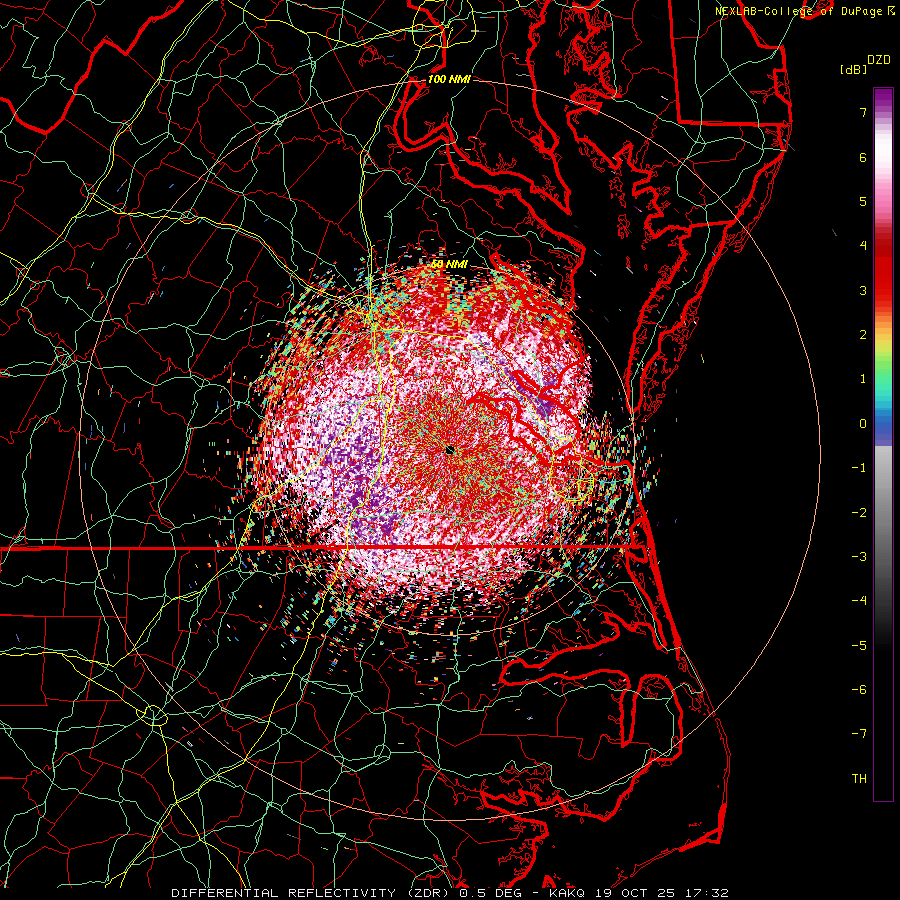Click the -4 value on the dB scale
This screenshot has width=900, height=900.
(x=859, y=601)
